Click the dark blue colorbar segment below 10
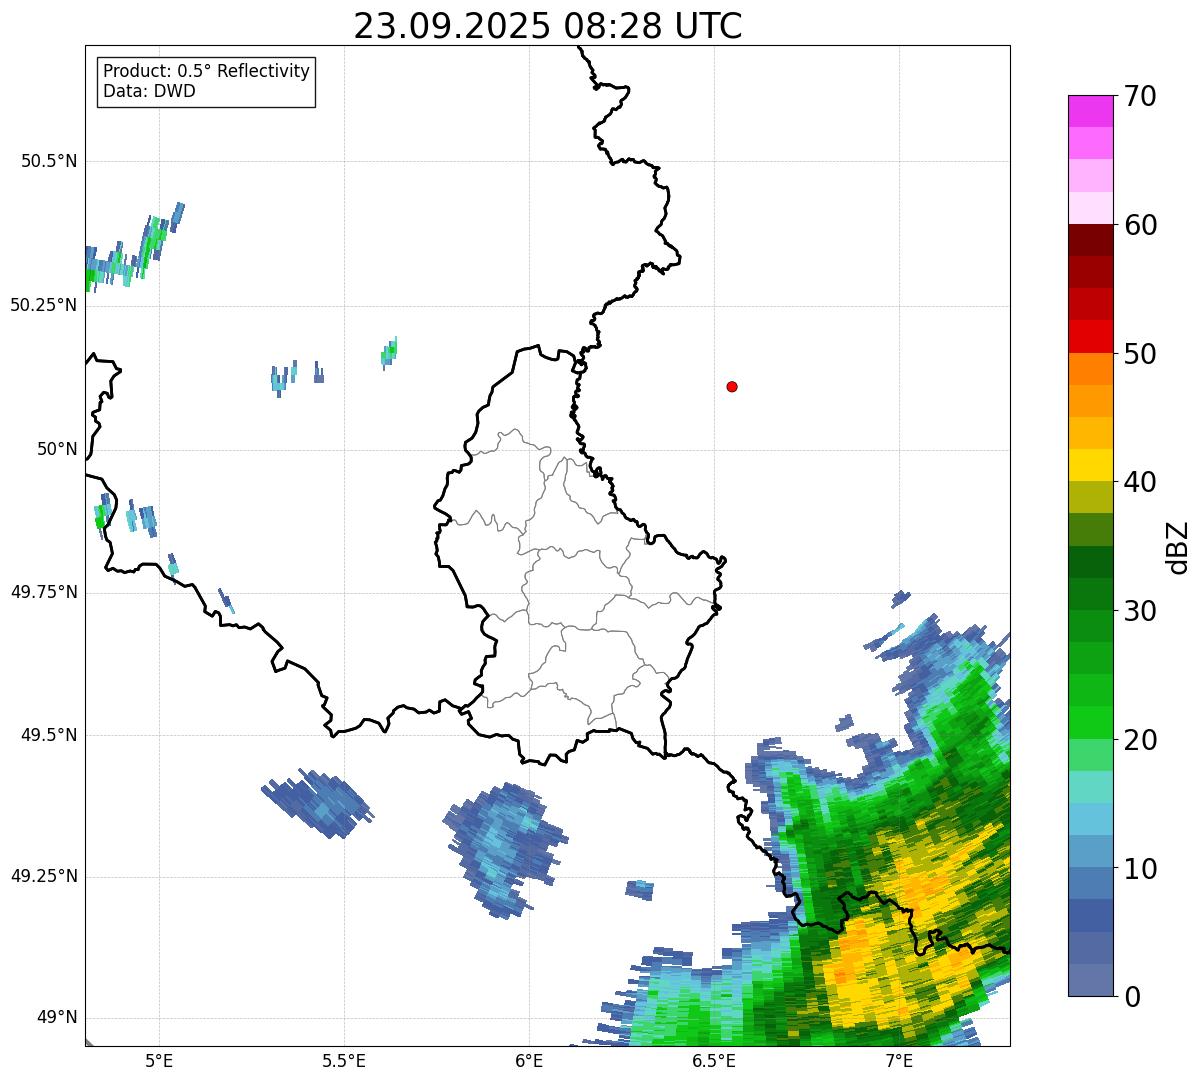1202x1081 pixels. coord(1090,916)
